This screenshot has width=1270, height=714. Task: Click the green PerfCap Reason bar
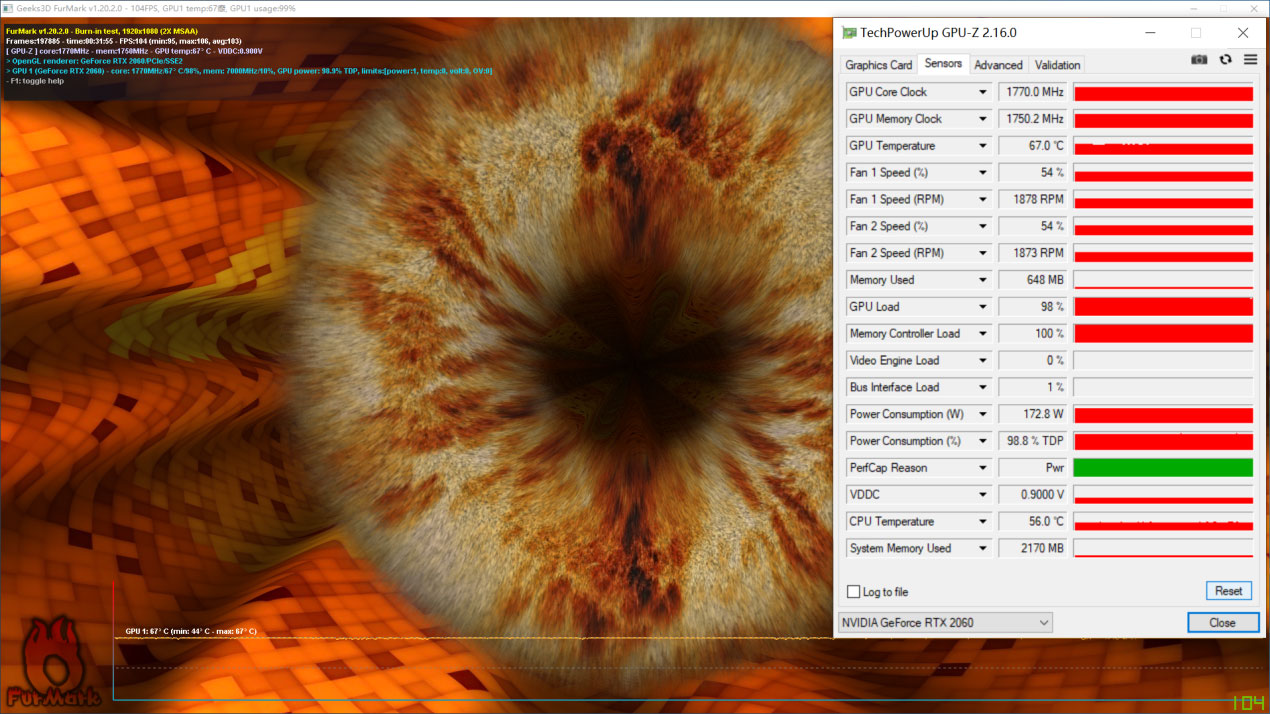(1162, 468)
